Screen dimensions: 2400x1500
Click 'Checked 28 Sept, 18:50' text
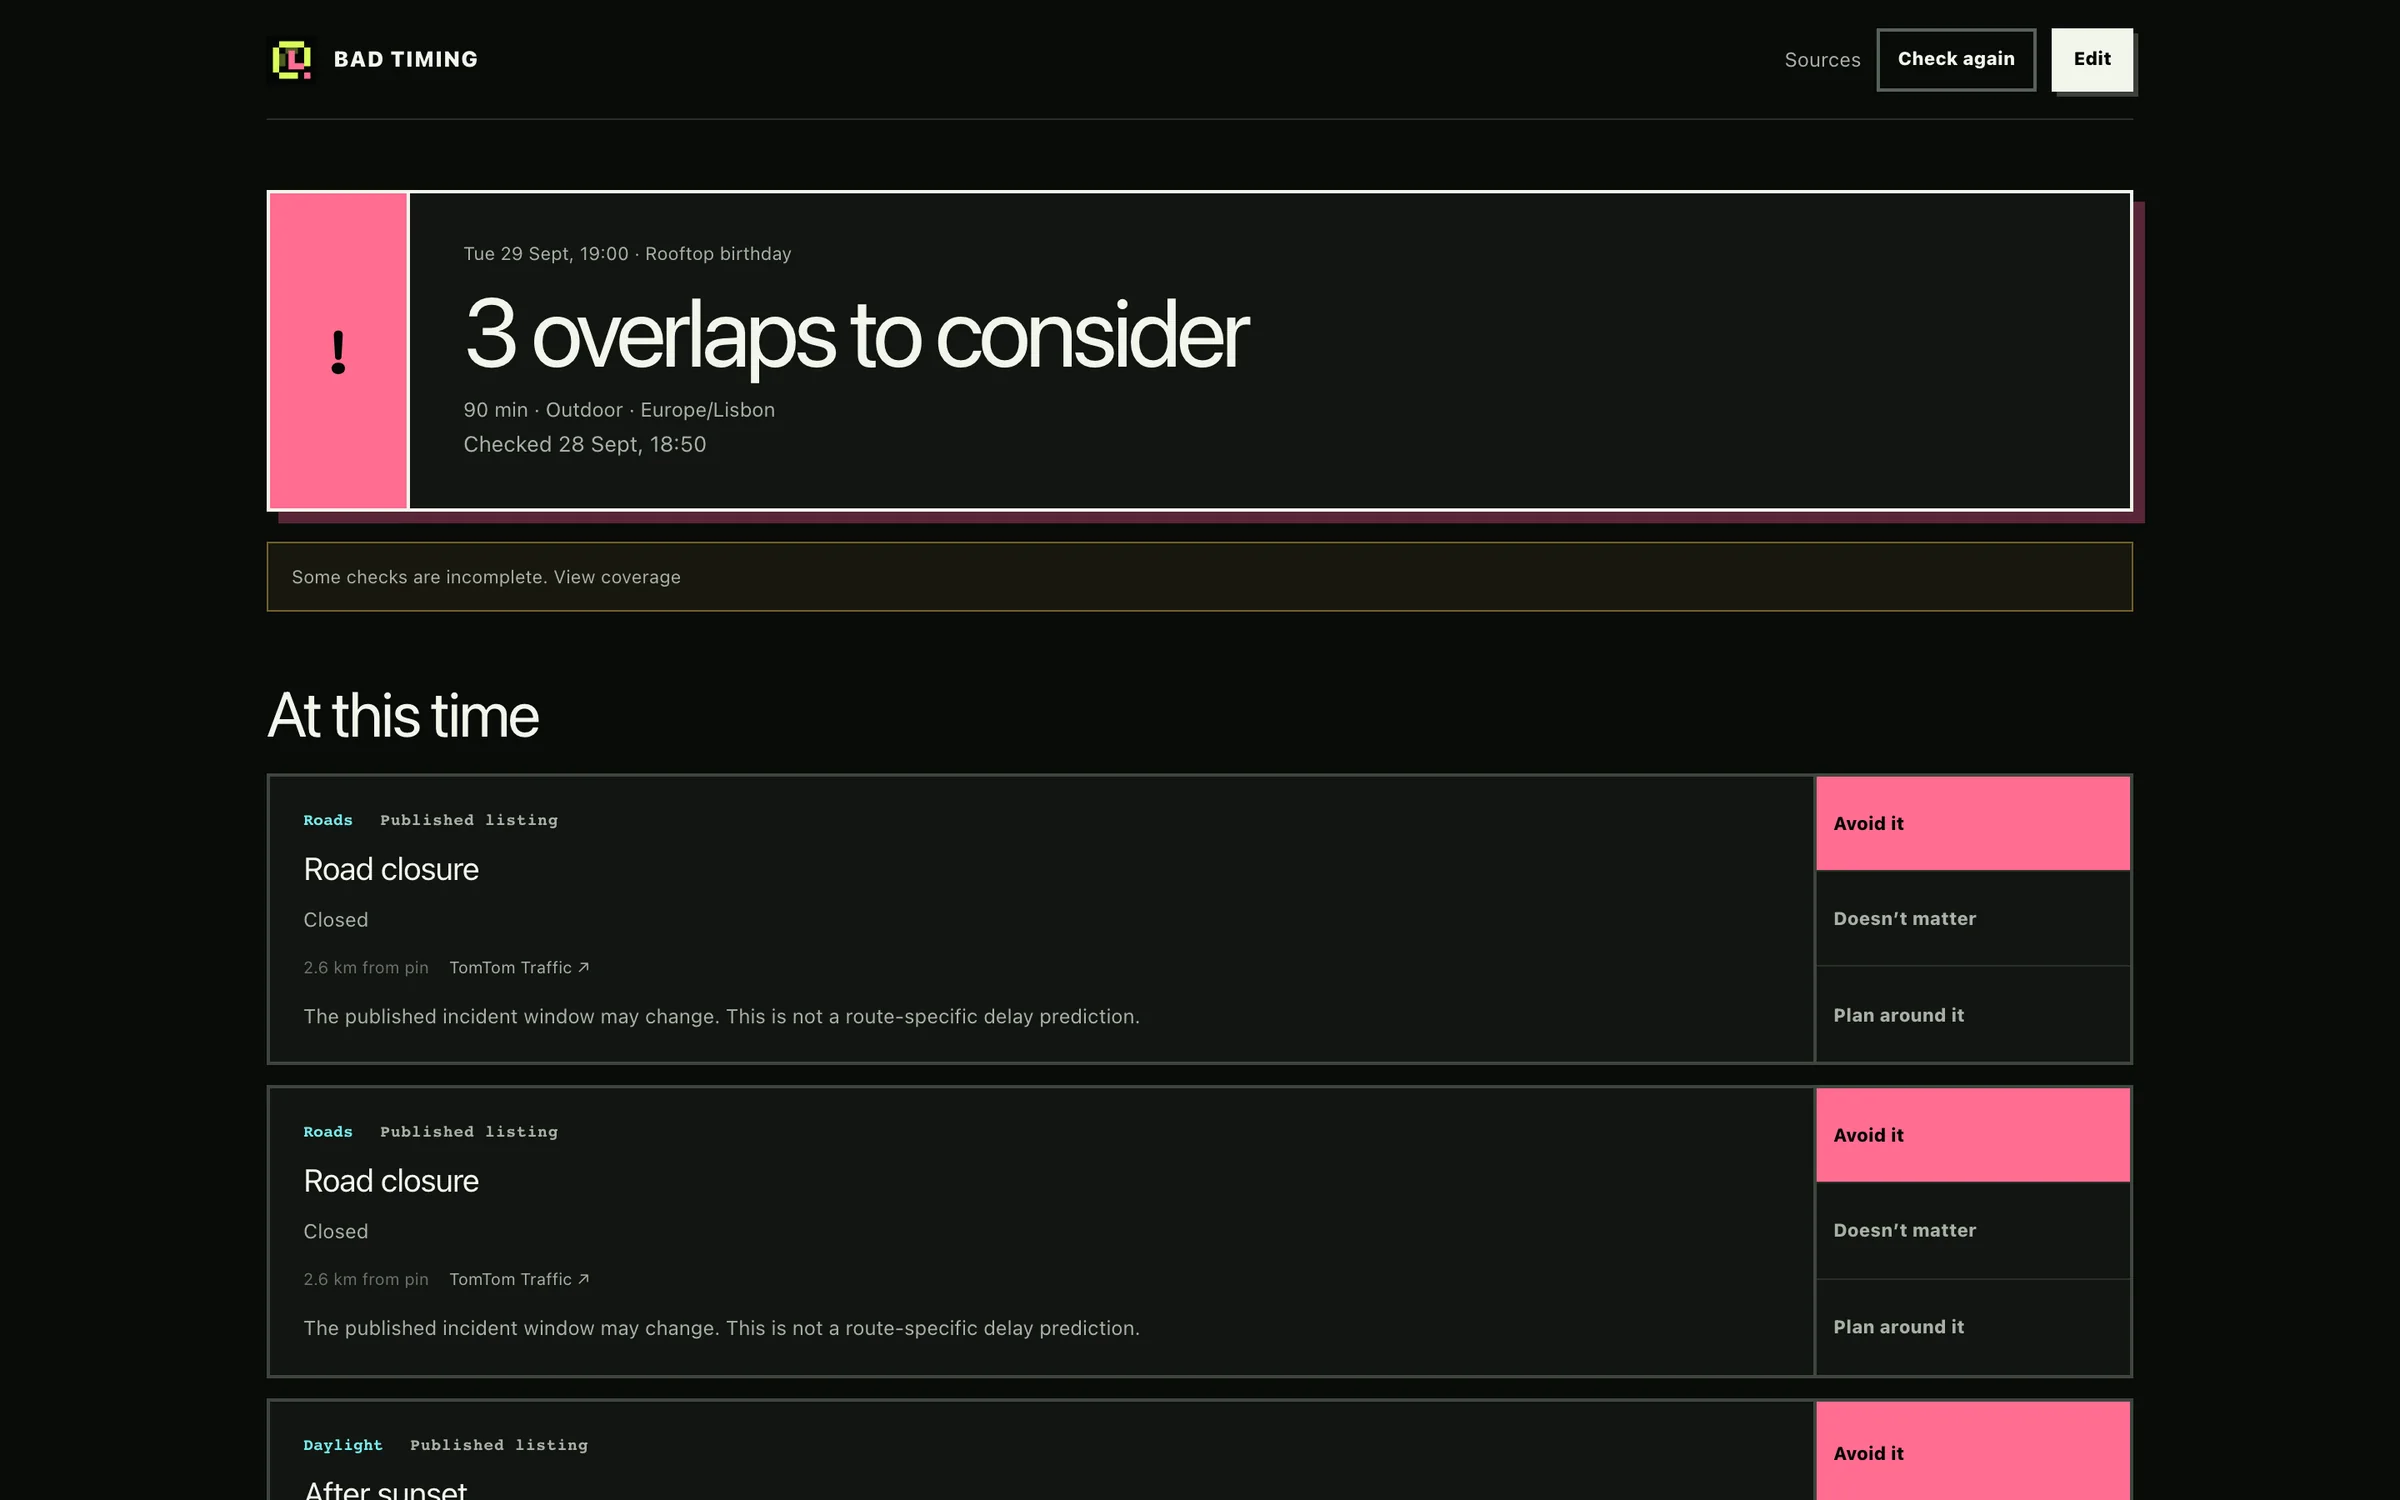tap(584, 444)
